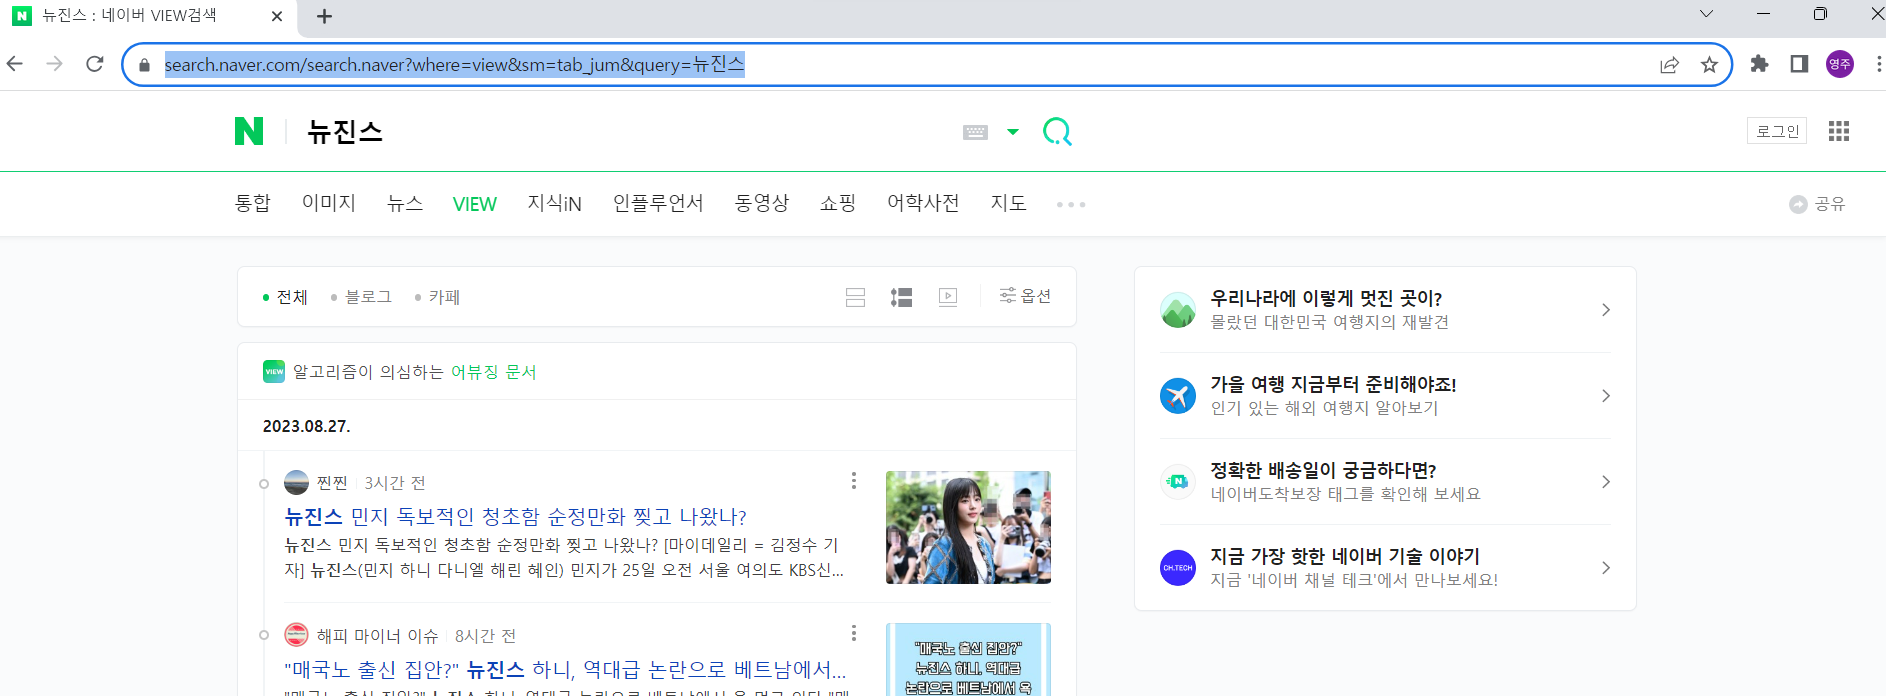Screen dimensions: 1886x696
Task: Click the 찐찐 author name
Action: pyautogui.click(x=332, y=483)
